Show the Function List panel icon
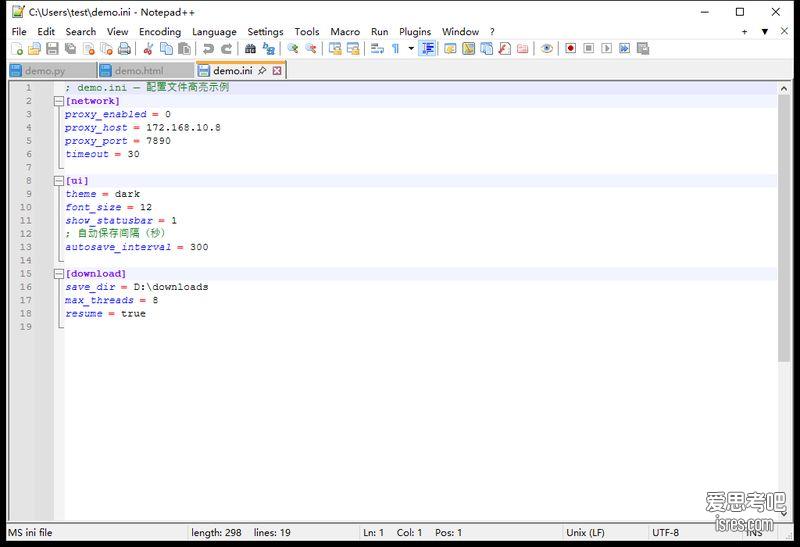 [505, 49]
